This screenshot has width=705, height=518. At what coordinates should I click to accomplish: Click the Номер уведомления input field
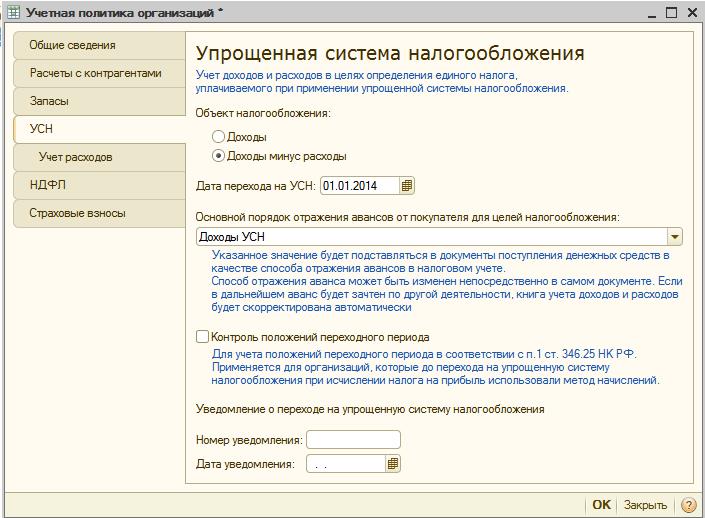353,440
